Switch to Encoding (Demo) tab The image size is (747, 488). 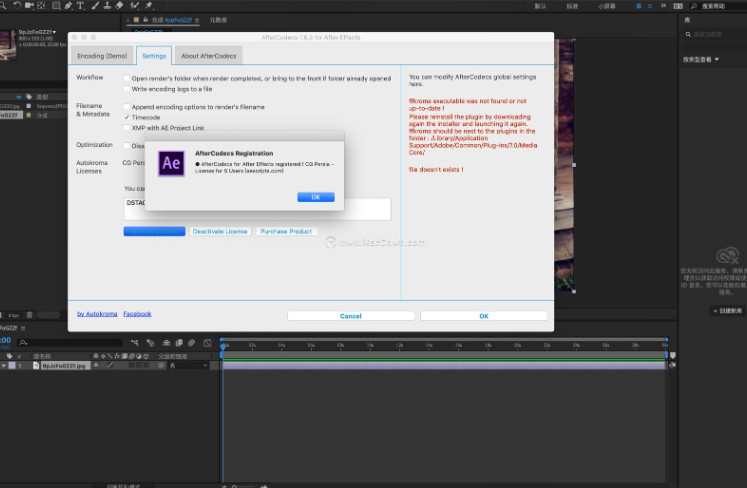click(102, 56)
